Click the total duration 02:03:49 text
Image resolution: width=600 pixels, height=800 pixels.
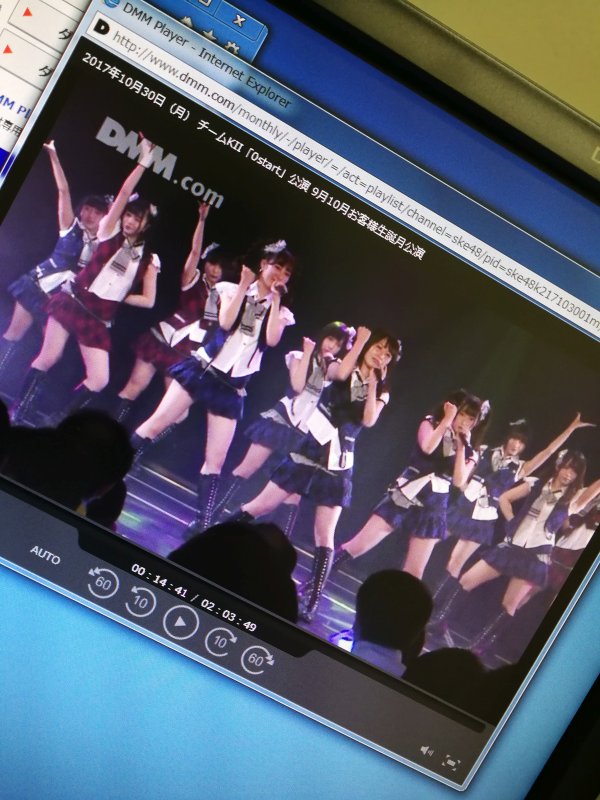point(229,615)
